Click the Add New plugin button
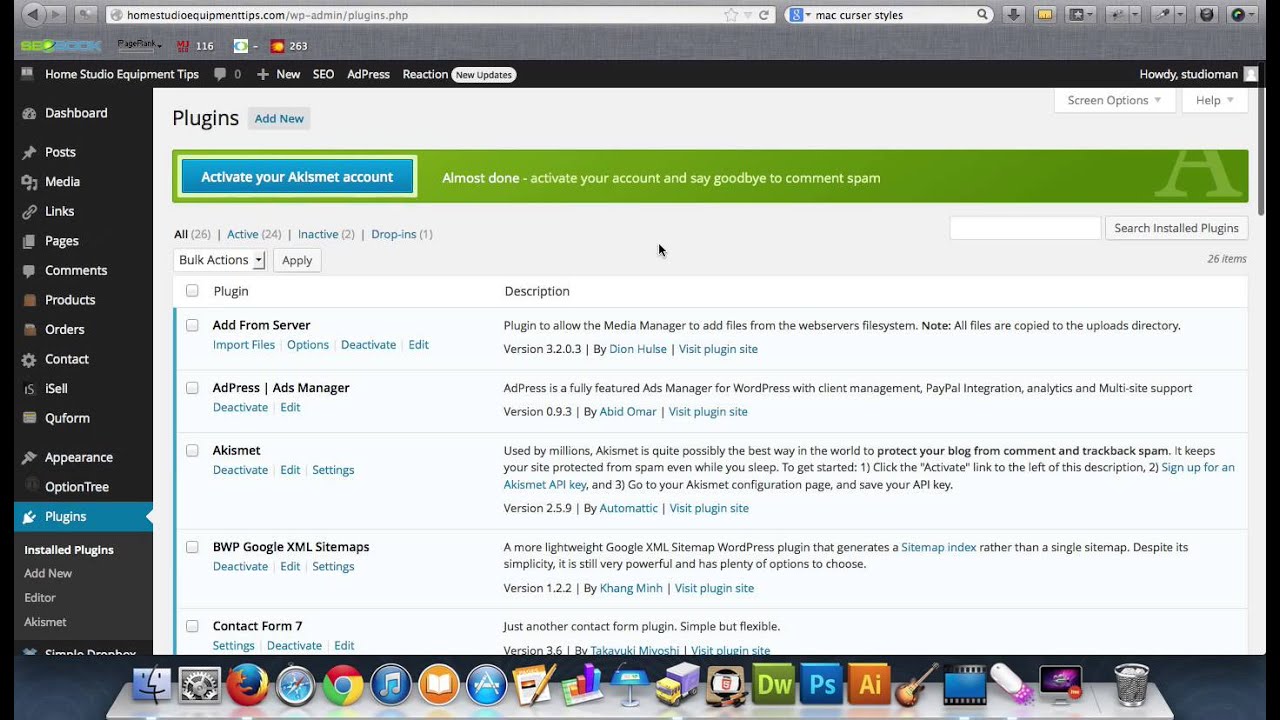1280x720 pixels. point(279,118)
